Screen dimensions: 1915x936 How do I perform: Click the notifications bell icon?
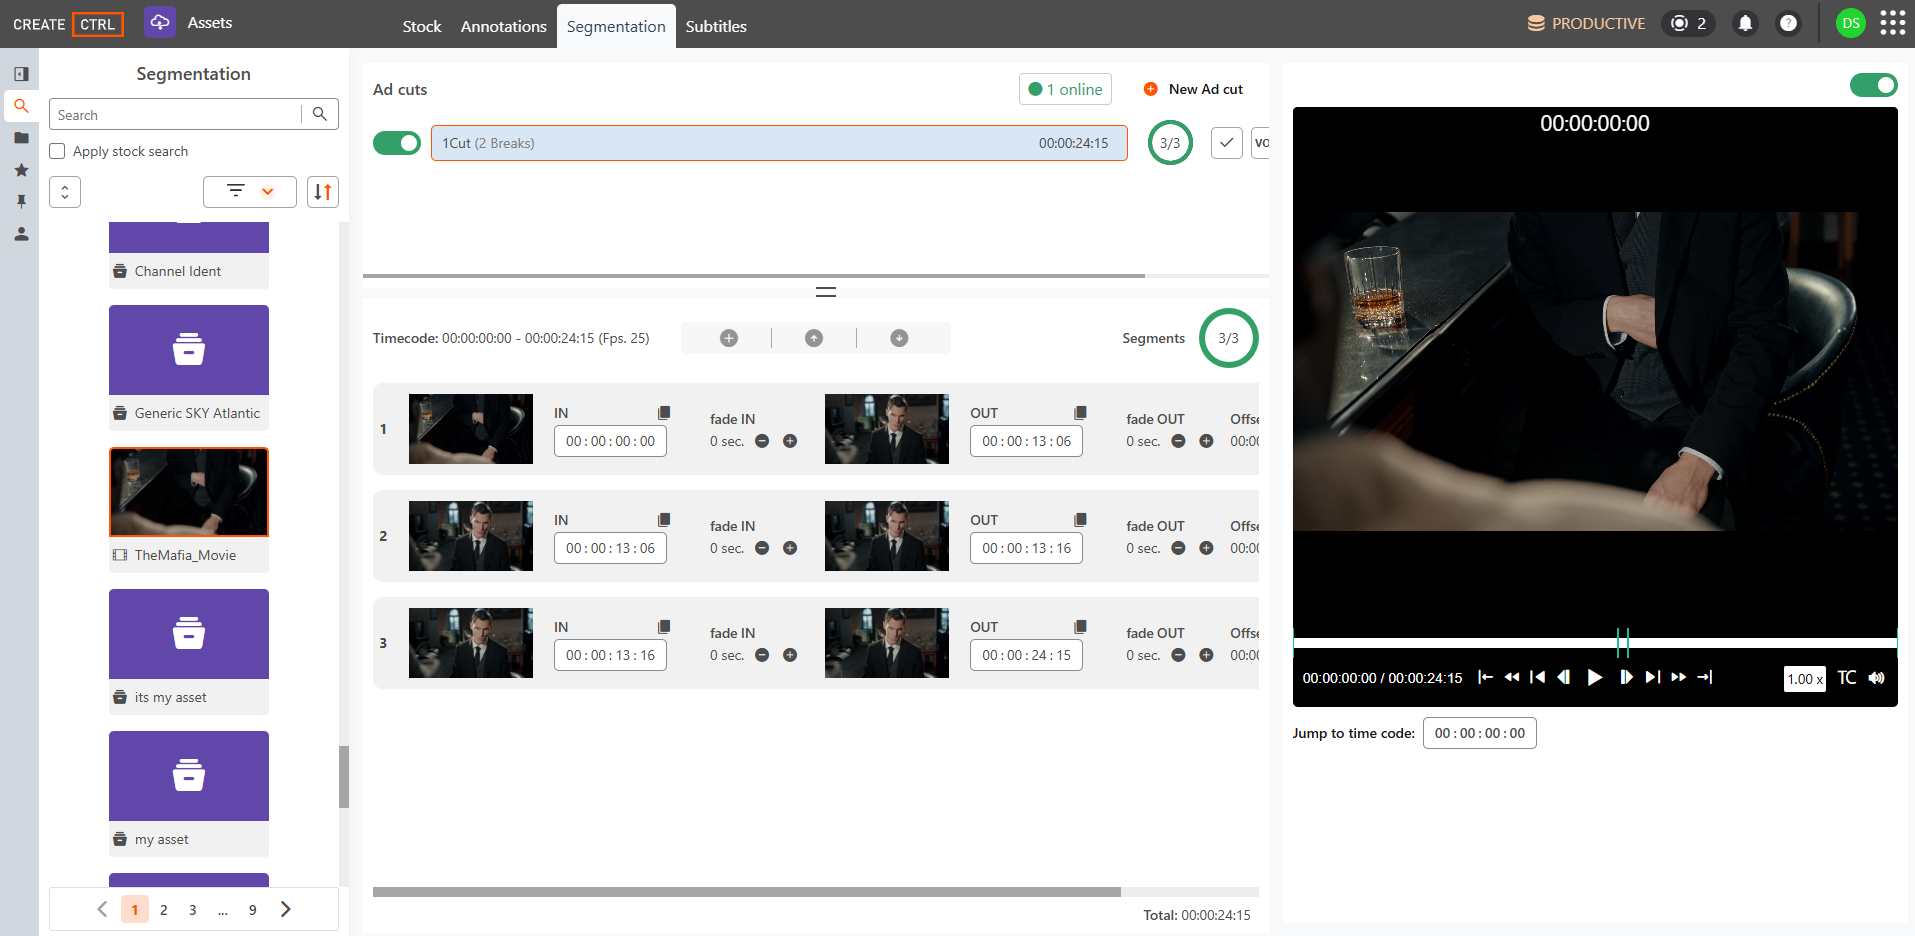(x=1745, y=23)
